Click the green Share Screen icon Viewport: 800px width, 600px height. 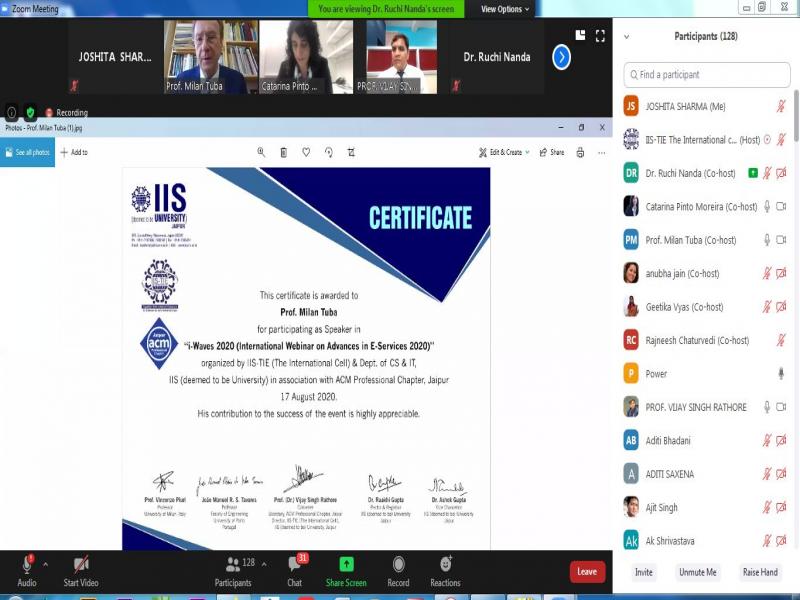[x=346, y=566]
